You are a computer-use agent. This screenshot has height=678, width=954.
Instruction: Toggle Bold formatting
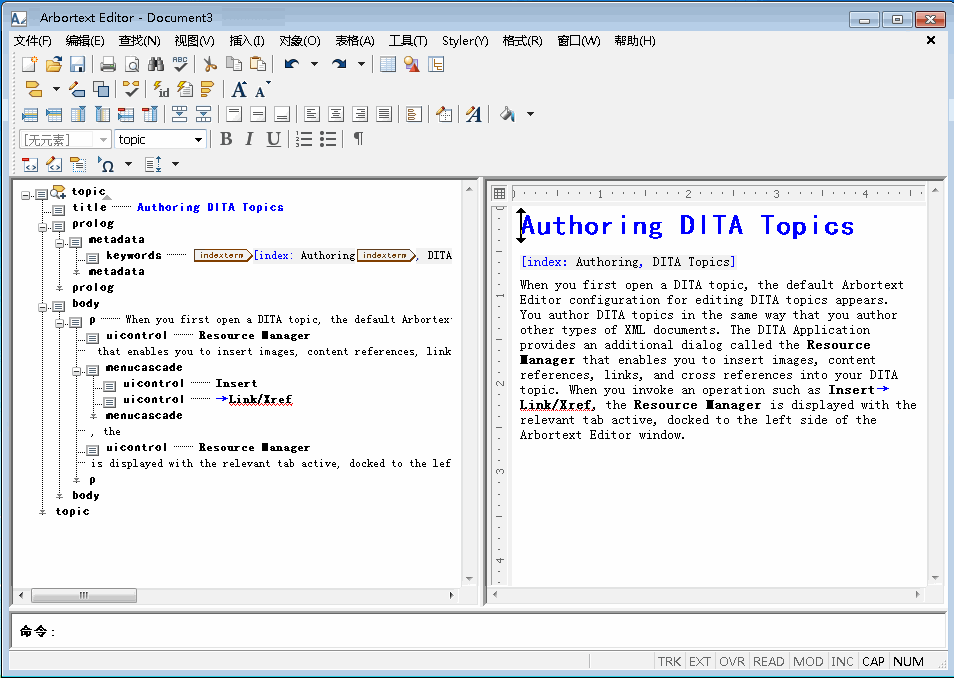pyautogui.click(x=226, y=139)
